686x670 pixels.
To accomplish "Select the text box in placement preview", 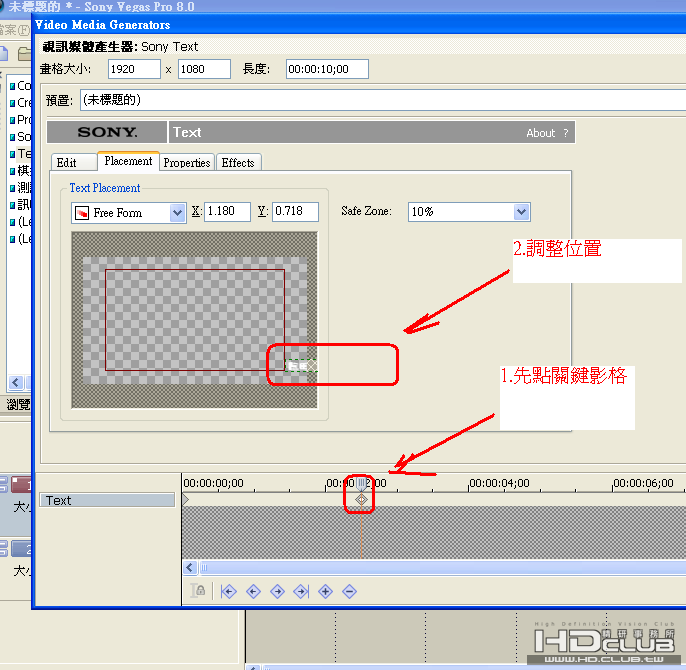I will (301, 365).
